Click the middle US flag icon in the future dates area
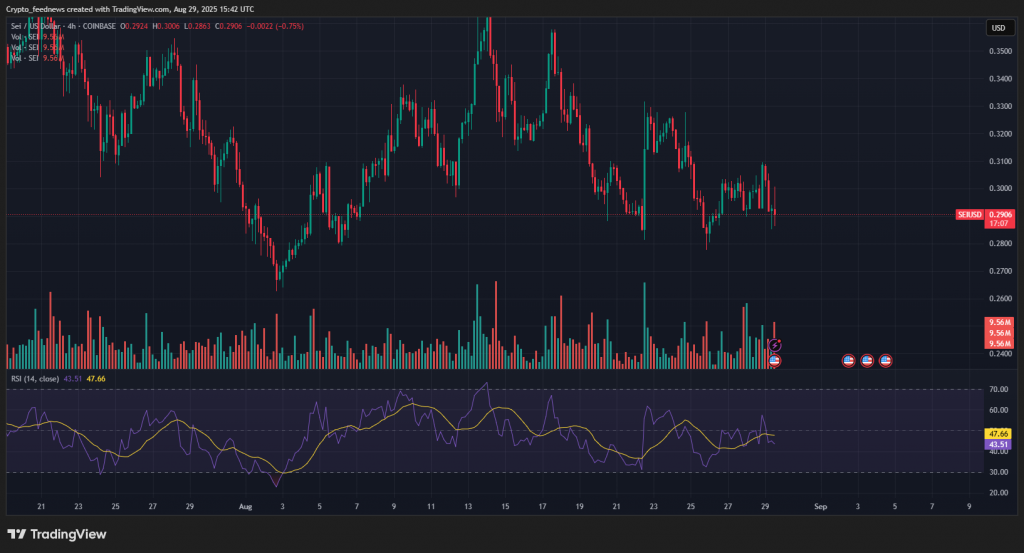This screenshot has width=1024, height=553. [x=867, y=360]
